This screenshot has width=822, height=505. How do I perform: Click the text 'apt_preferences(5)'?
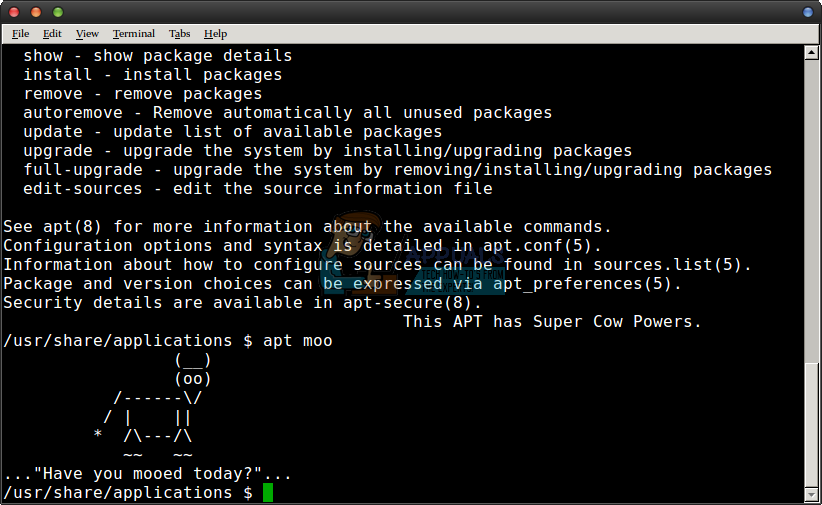[582, 284]
